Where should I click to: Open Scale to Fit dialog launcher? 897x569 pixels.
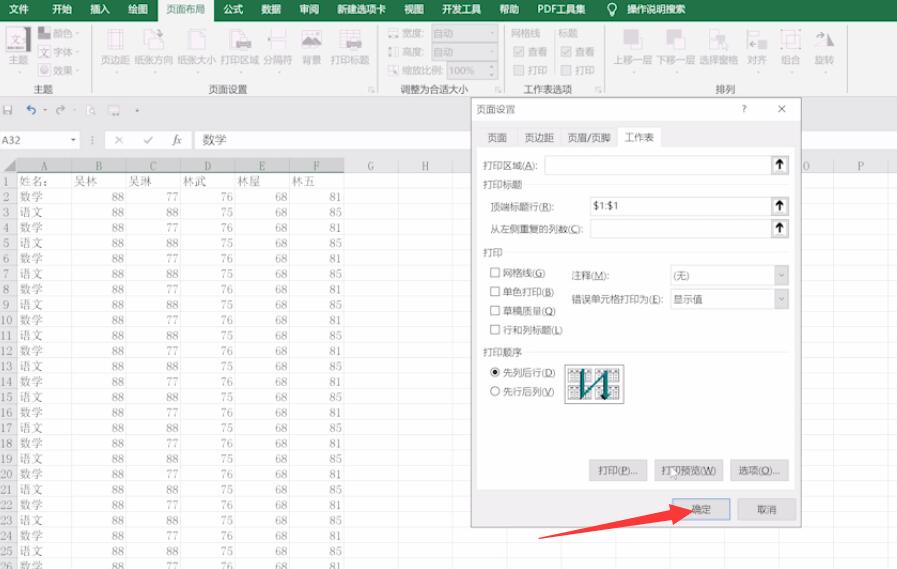pos(498,90)
